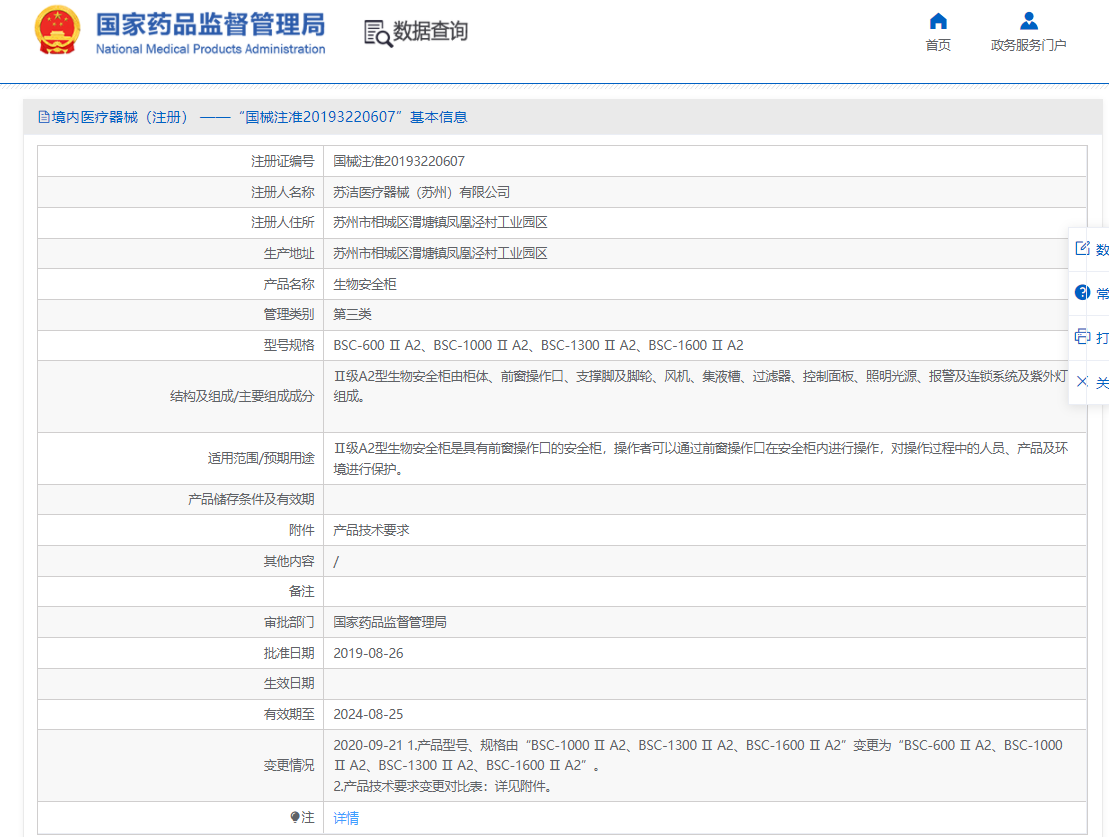
Task: Click approval department 国家药品监督管理局 value
Action: 390,622
